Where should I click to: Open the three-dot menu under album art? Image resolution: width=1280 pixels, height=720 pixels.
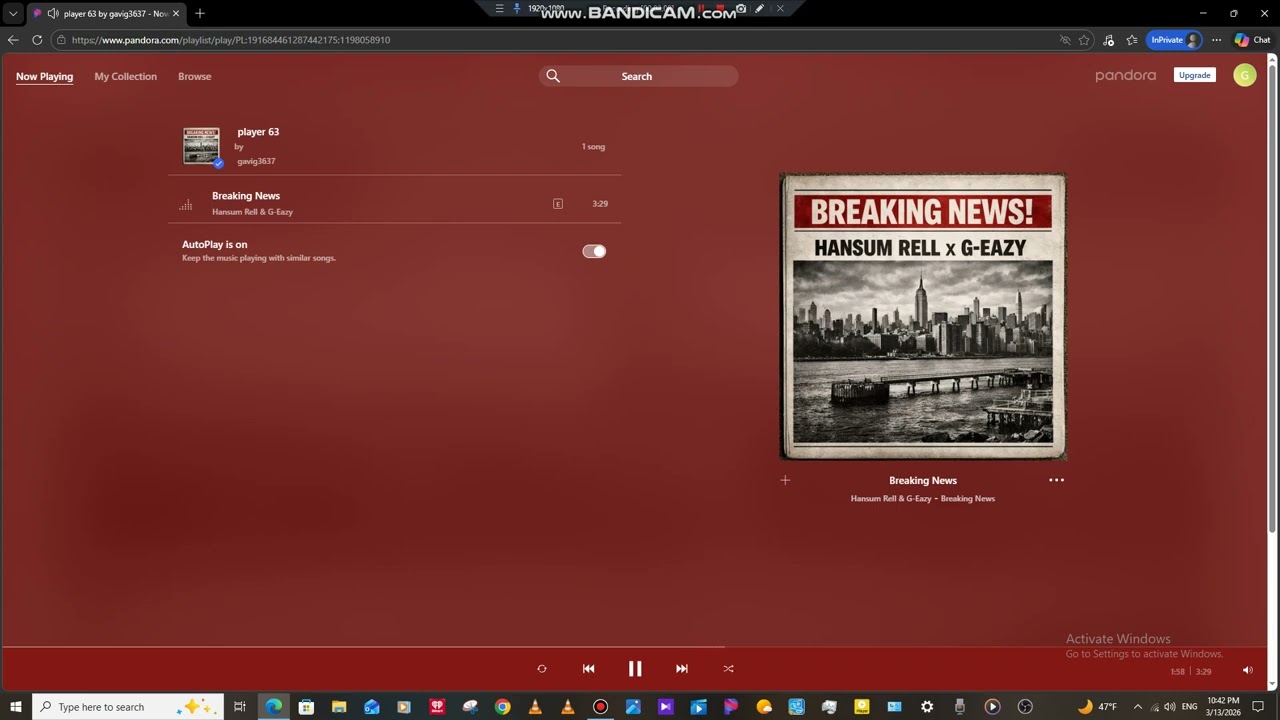coord(1056,480)
